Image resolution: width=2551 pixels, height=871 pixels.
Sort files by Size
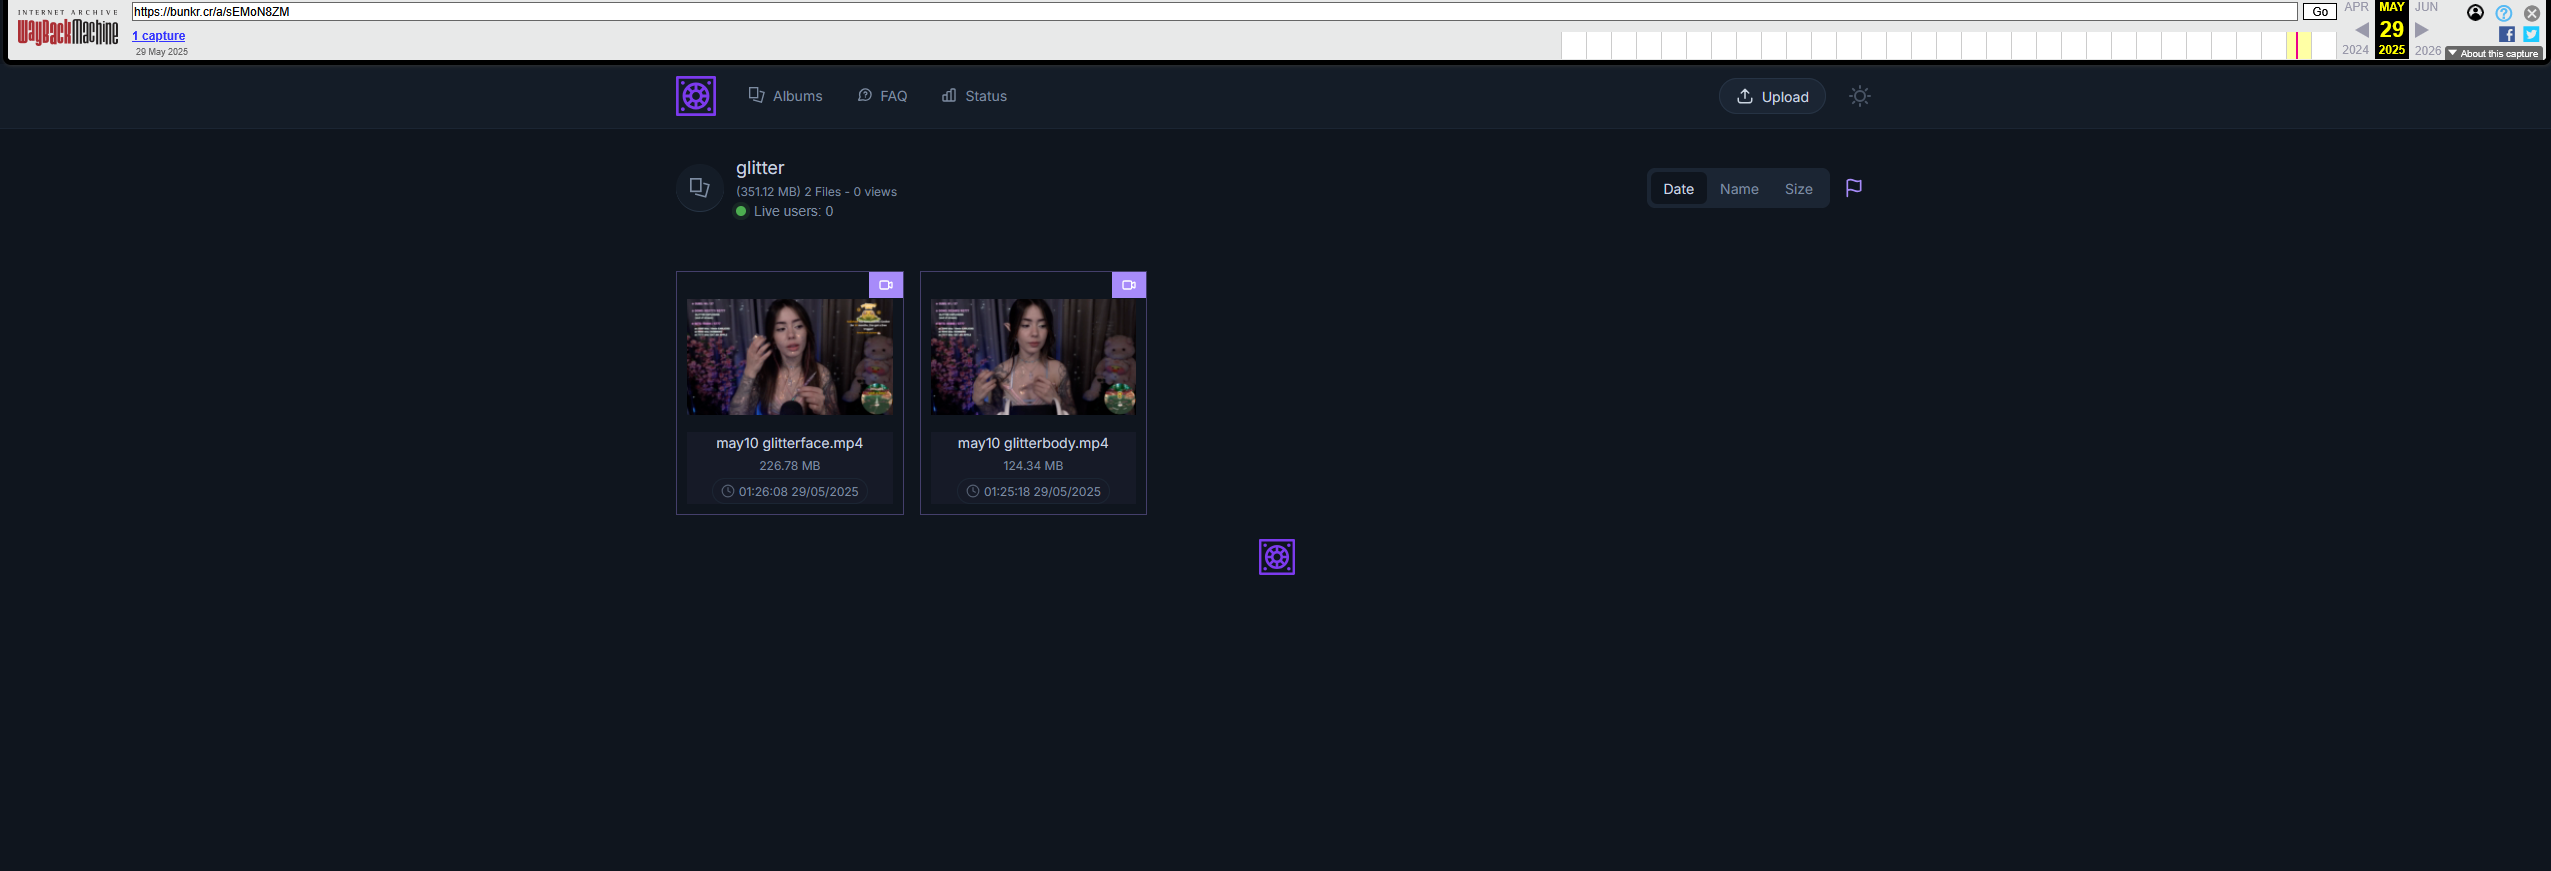point(1799,189)
